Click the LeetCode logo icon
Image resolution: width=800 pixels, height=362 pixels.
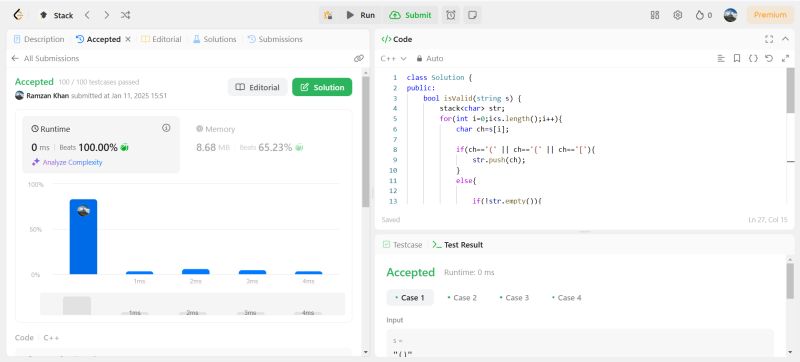(18, 15)
